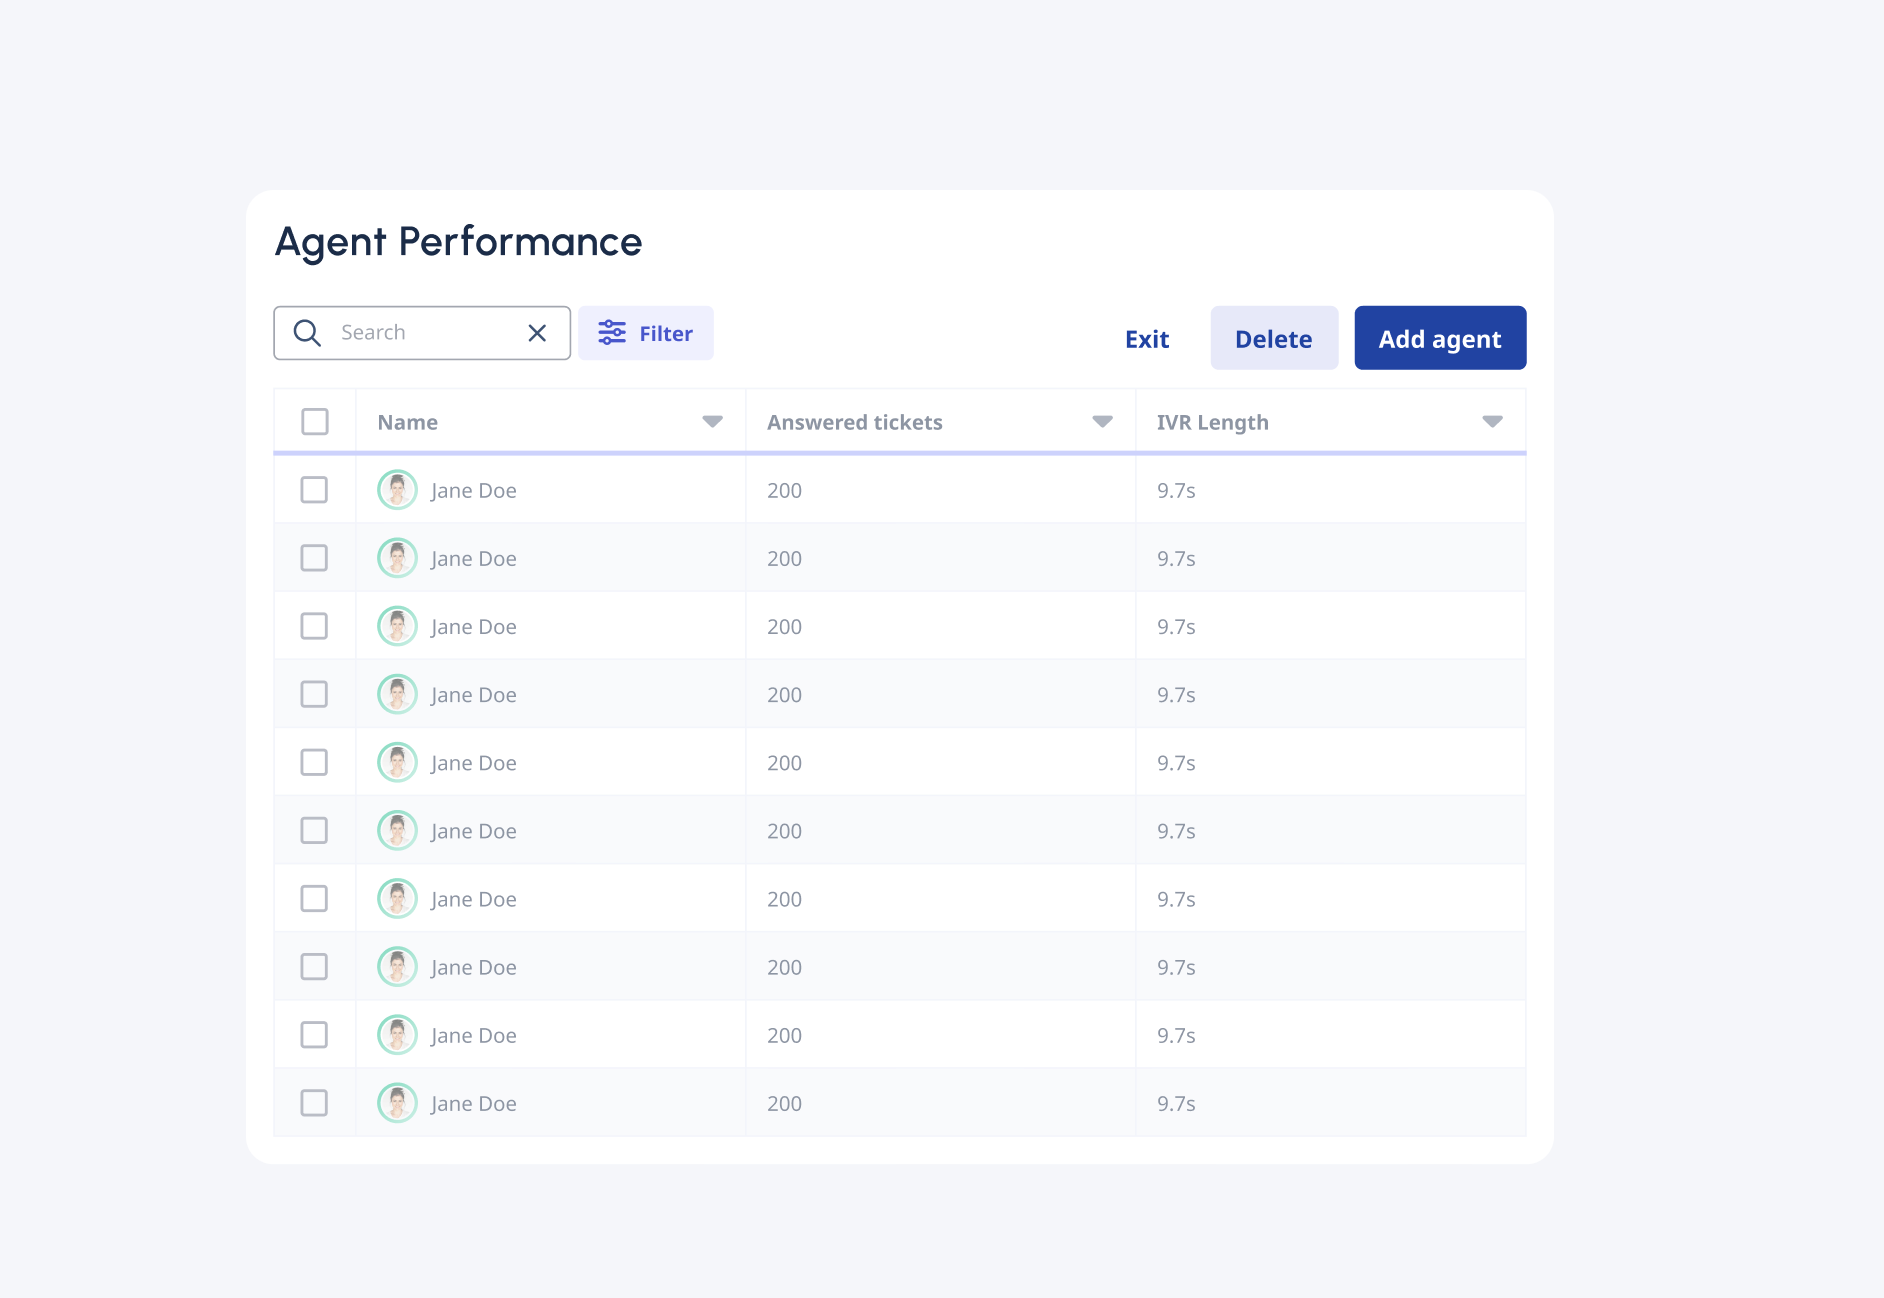This screenshot has height=1298, width=1884.
Task: Open the IVR Length column dropdown arrow
Action: click(x=1492, y=422)
